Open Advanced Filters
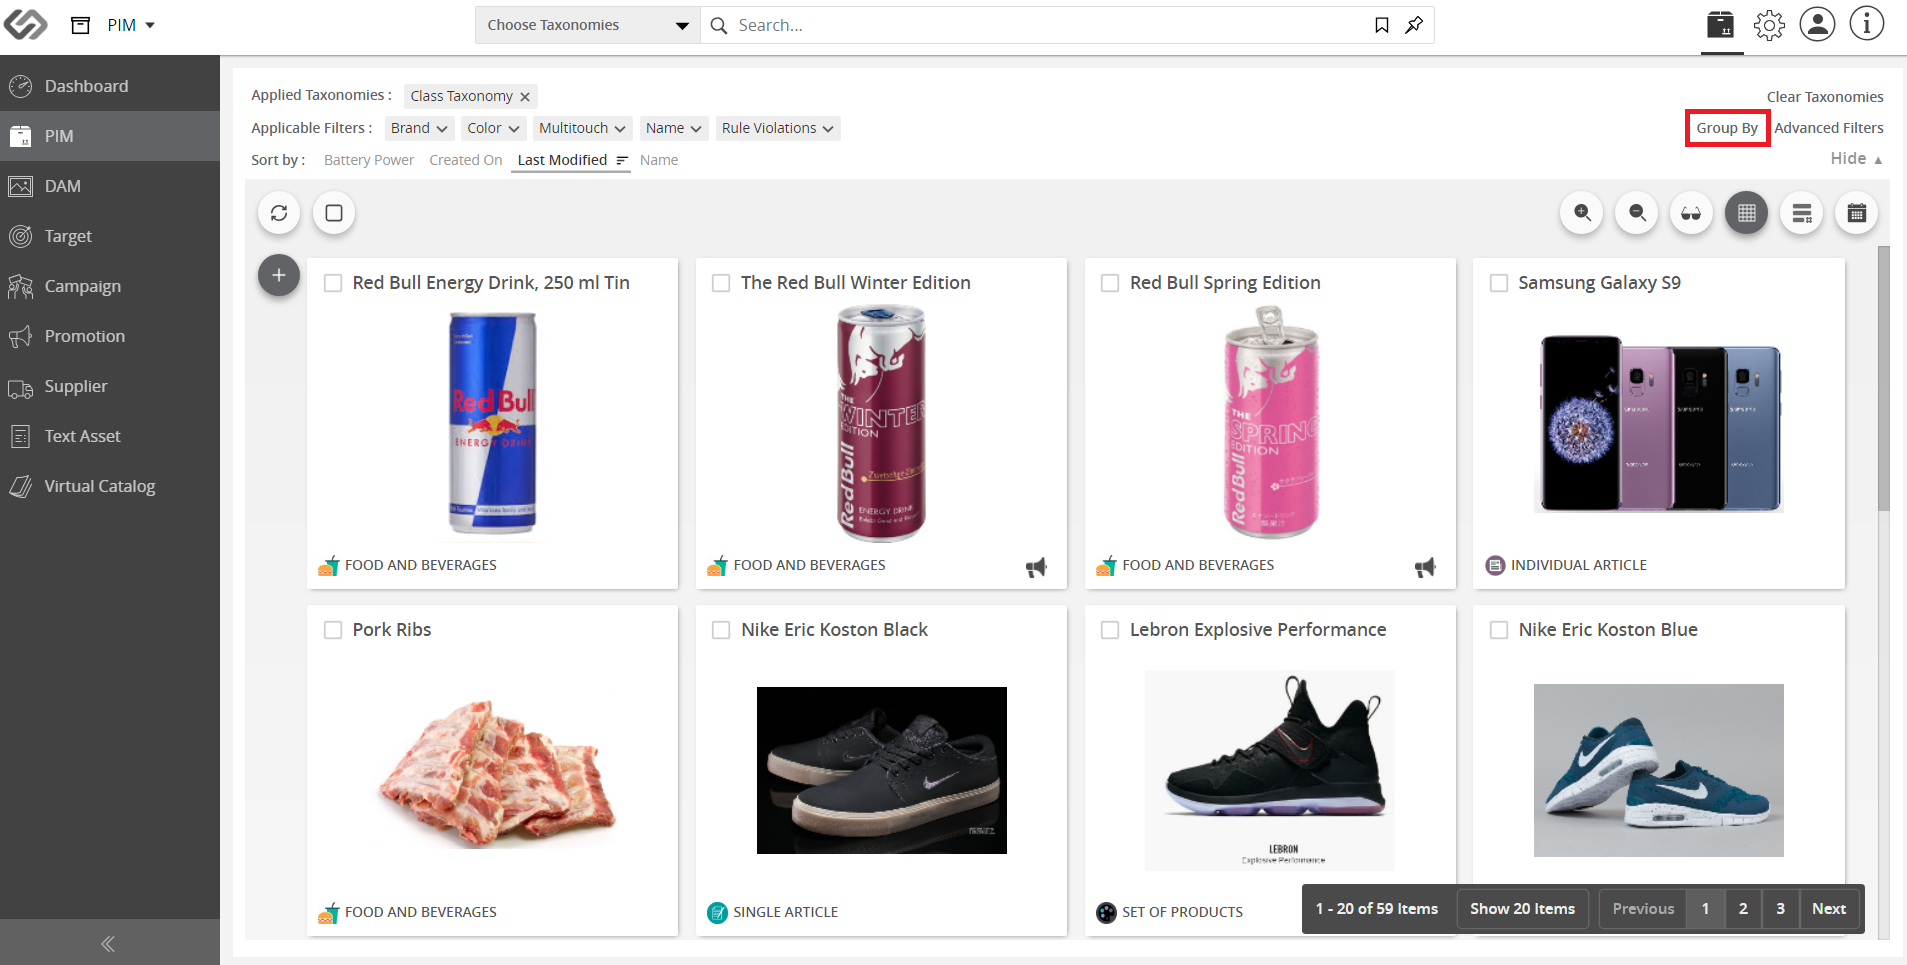The image size is (1907, 965). 1829,128
